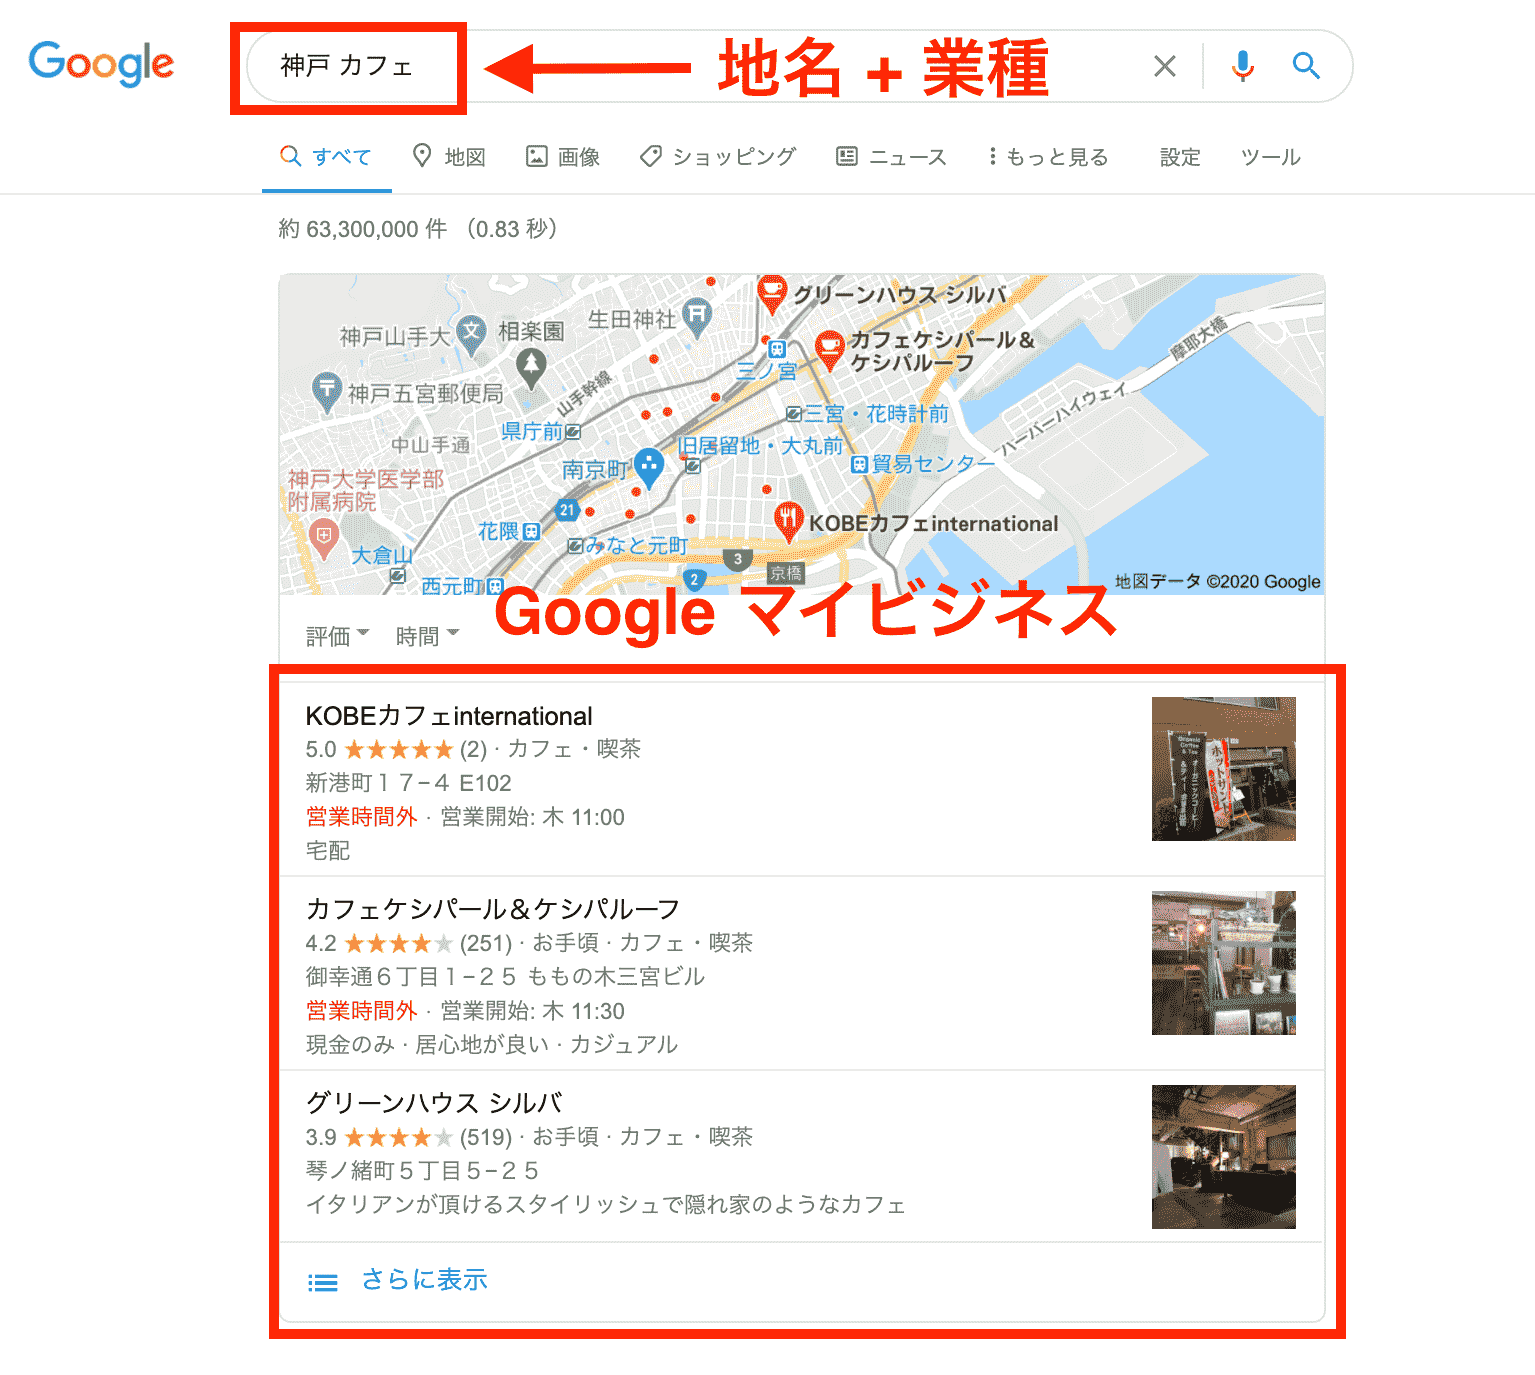The image size is (1535, 1375).
Task: Switch to the 地図 tab
Action: (x=449, y=157)
